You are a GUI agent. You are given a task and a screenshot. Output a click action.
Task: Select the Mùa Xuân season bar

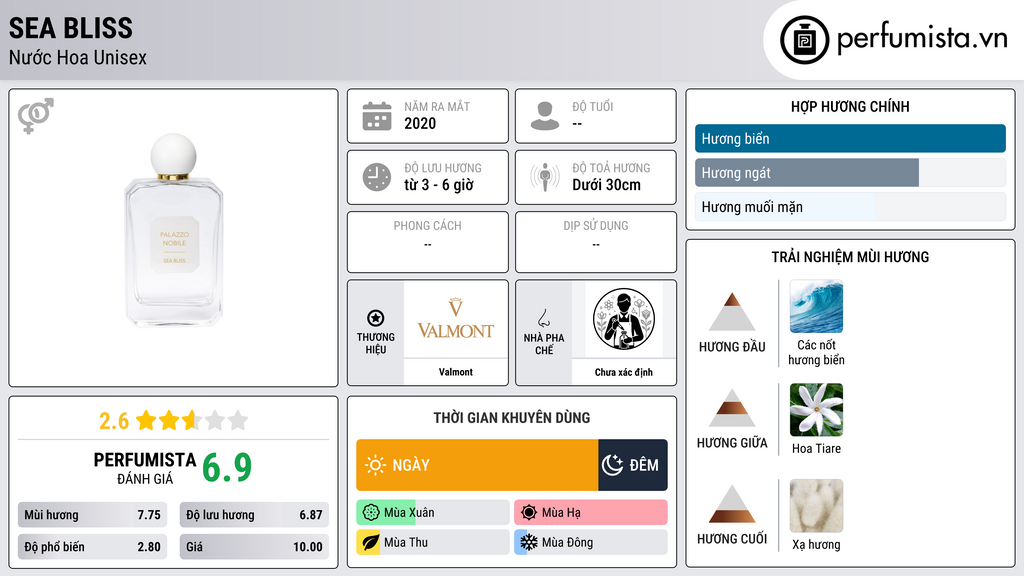tap(433, 513)
